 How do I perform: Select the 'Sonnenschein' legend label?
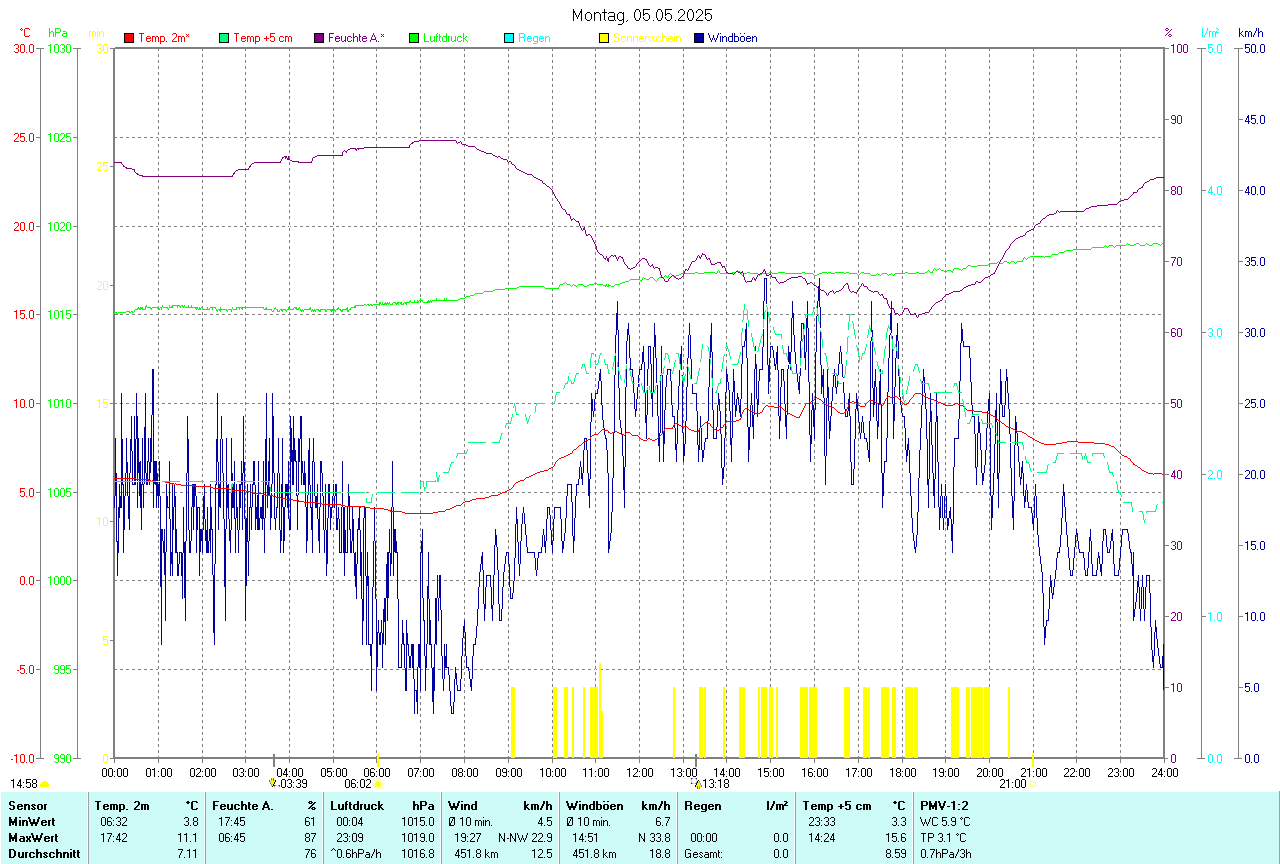coord(647,38)
